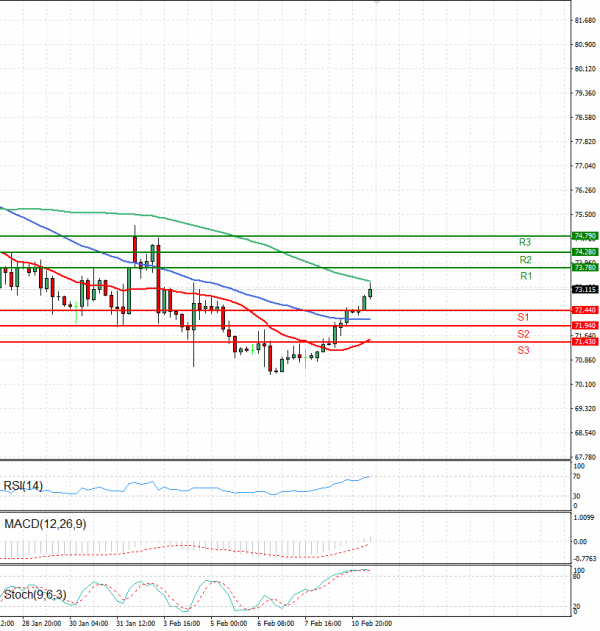Viewport: 600px width, 631px height.
Task: Select the Stoch(9,6,3) indicator label
Action: pos(35,593)
